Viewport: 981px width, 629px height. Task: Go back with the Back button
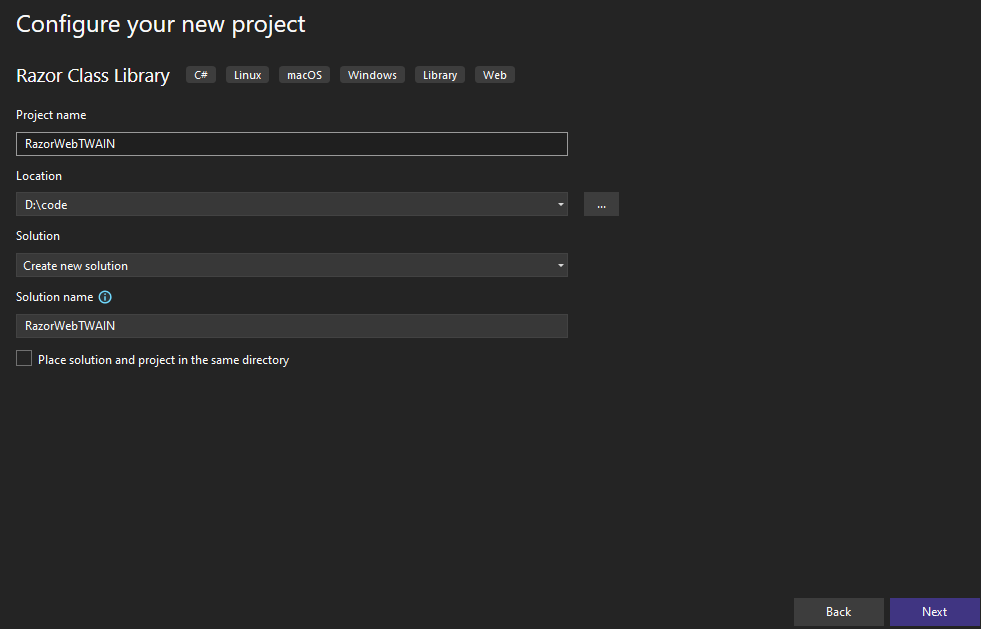tap(838, 612)
